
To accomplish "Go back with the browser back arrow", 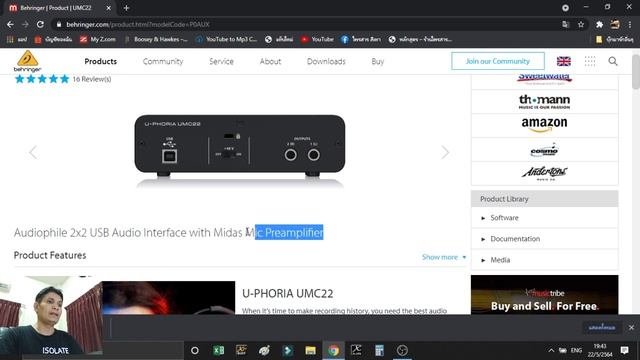I will pyautogui.click(x=10, y=24).
